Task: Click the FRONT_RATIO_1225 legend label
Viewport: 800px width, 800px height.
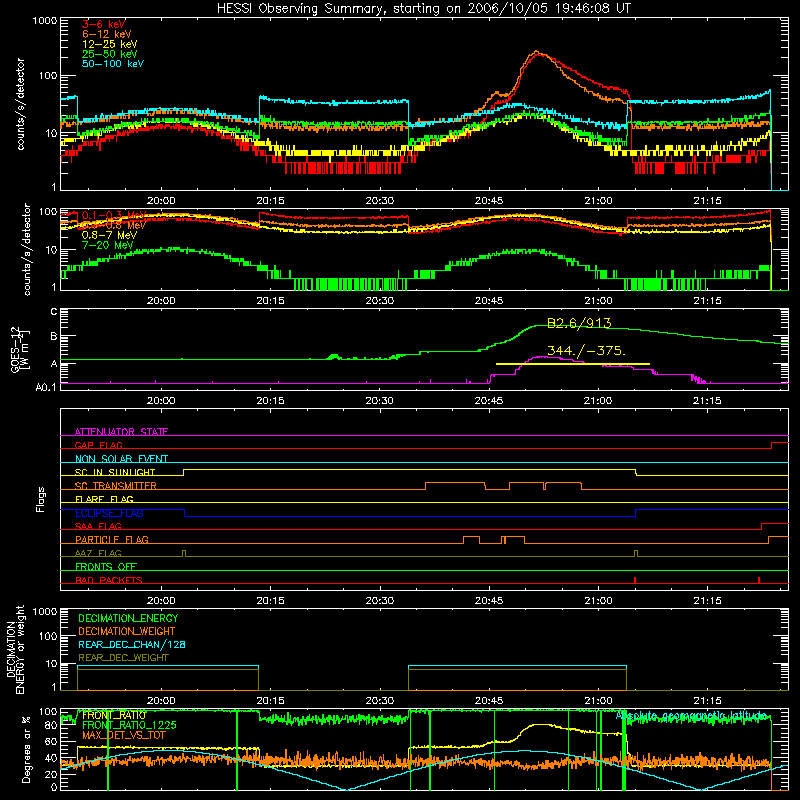Action: 129,725
